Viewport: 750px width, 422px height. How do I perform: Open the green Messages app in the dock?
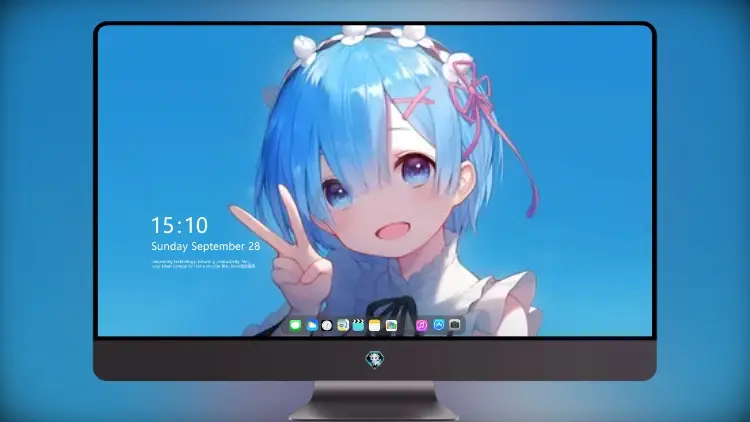(x=295, y=325)
